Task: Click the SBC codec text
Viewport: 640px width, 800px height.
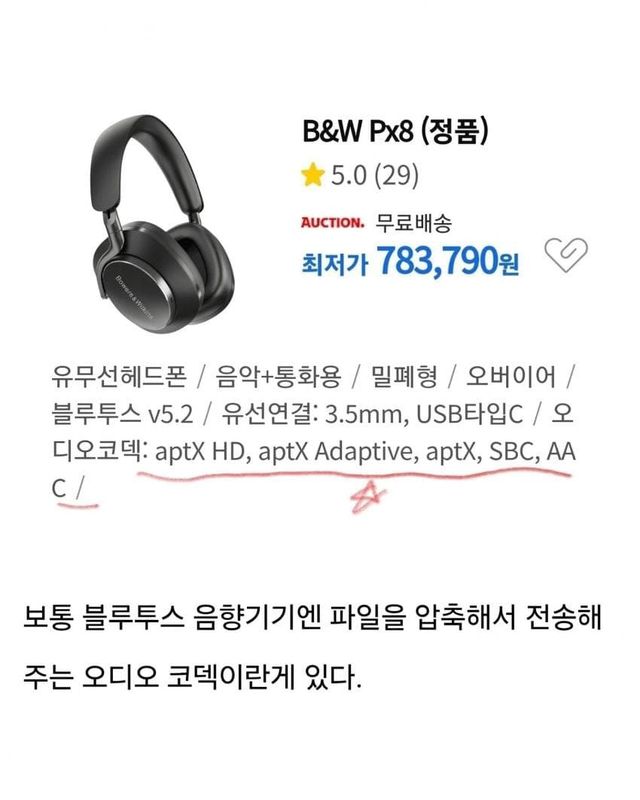Action: (511, 452)
